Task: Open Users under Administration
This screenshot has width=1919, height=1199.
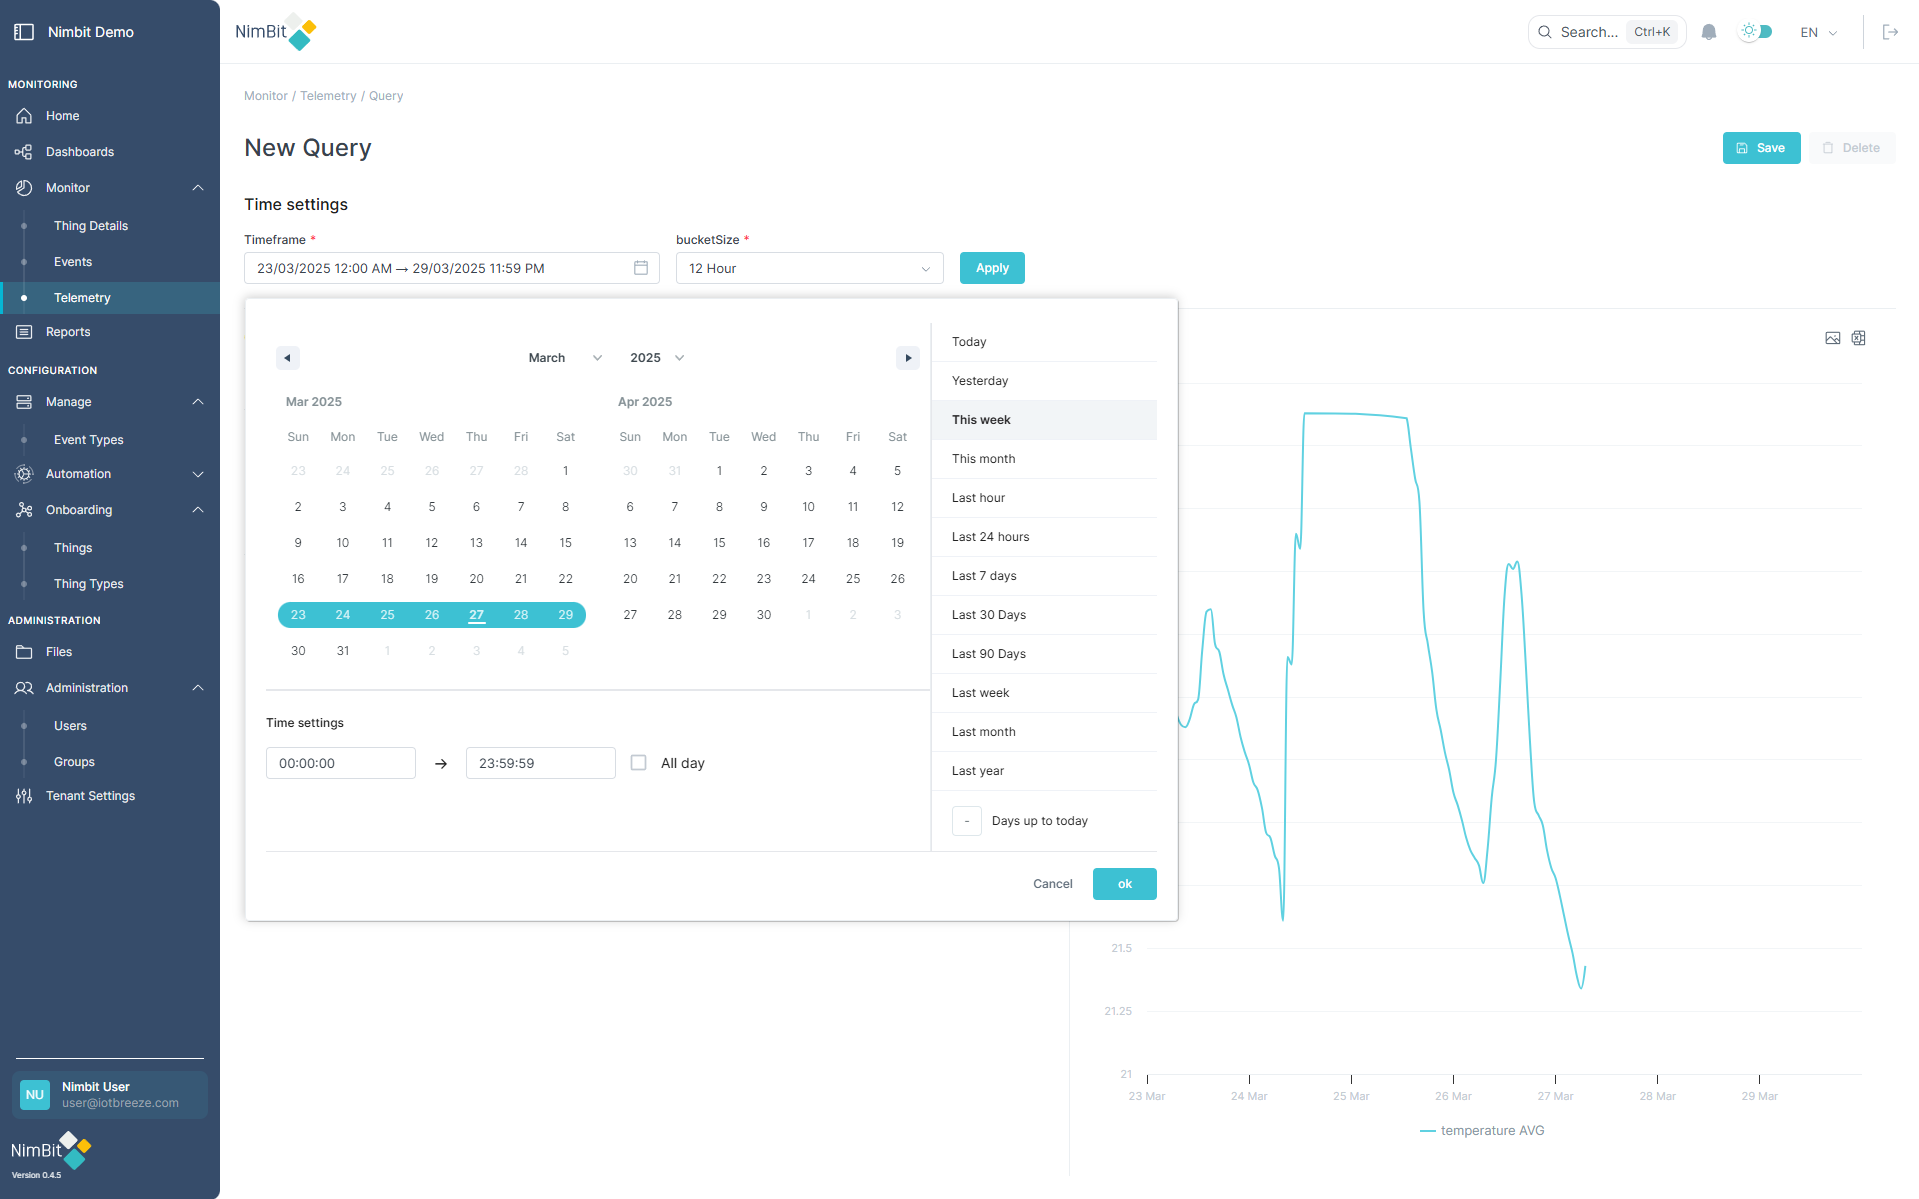Action: coord(70,725)
